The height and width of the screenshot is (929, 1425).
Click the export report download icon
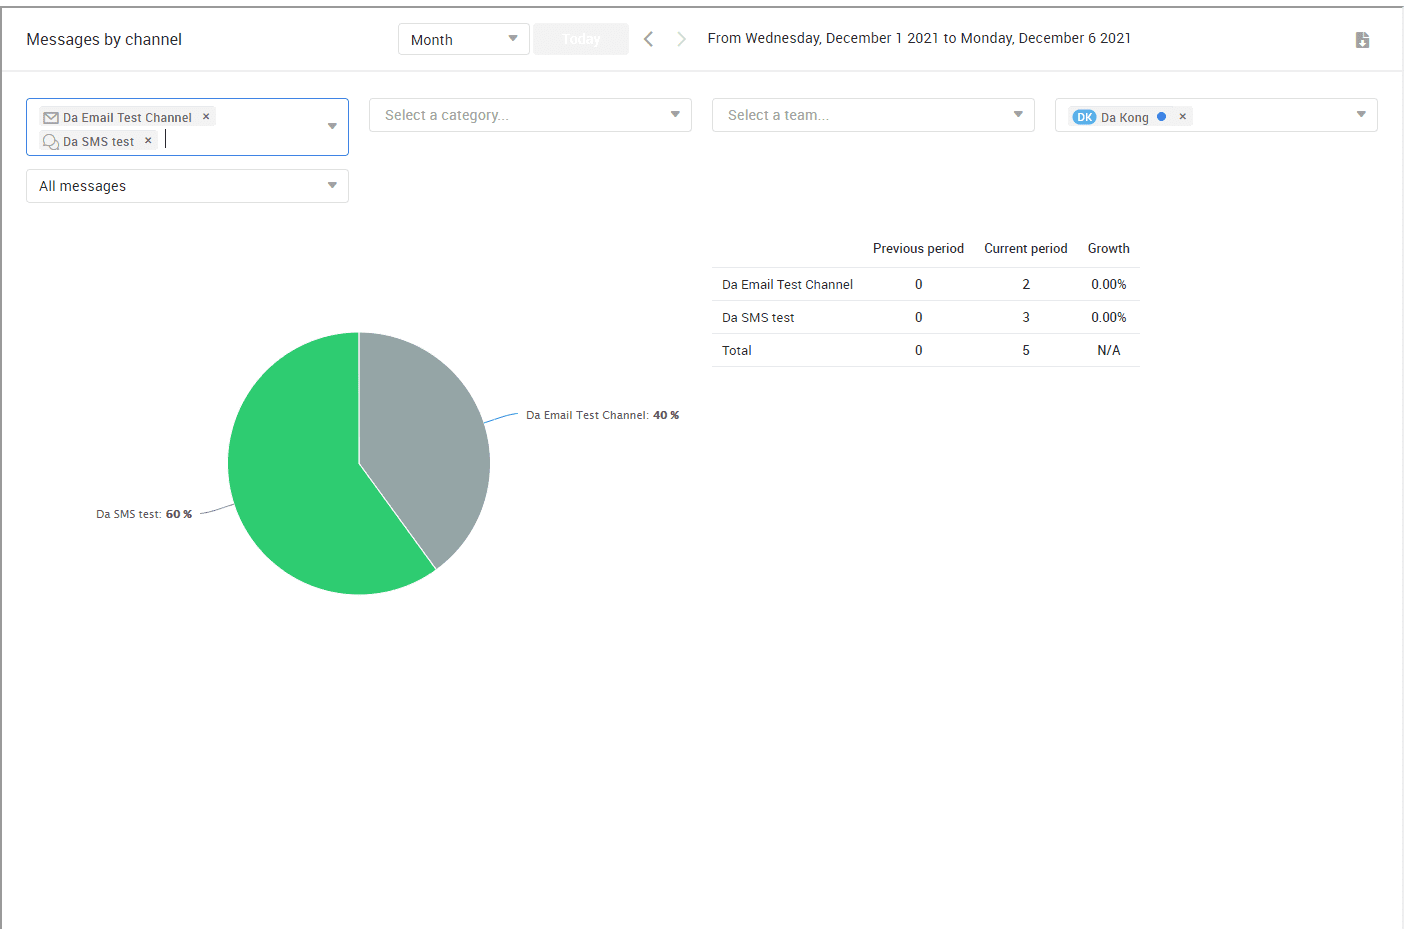point(1361,40)
